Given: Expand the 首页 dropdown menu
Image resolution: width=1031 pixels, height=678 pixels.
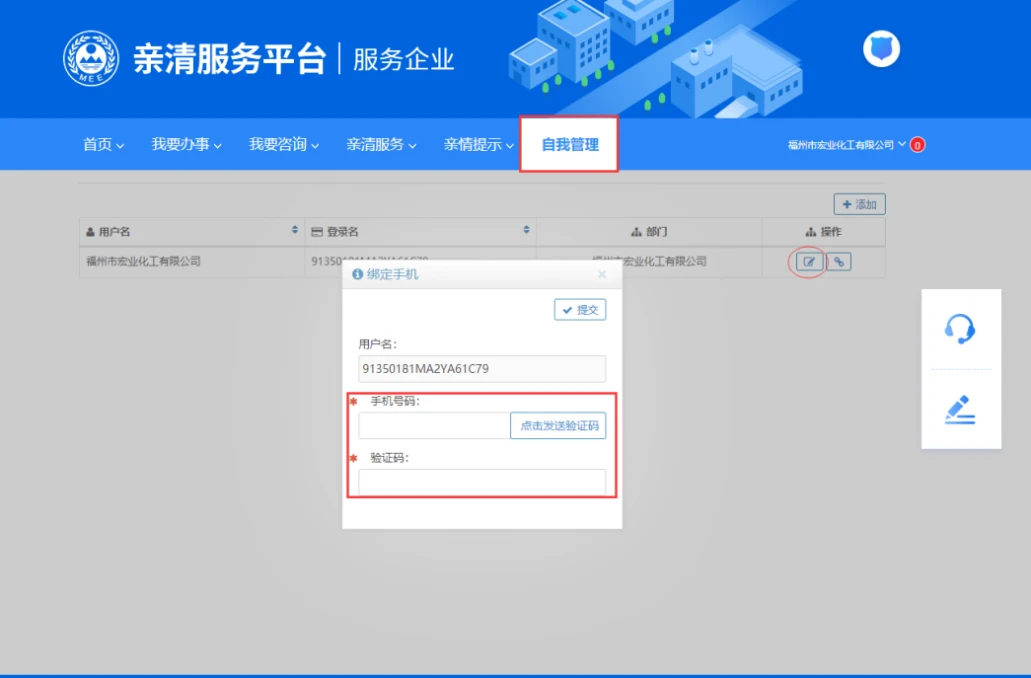Looking at the screenshot, I should tap(103, 145).
